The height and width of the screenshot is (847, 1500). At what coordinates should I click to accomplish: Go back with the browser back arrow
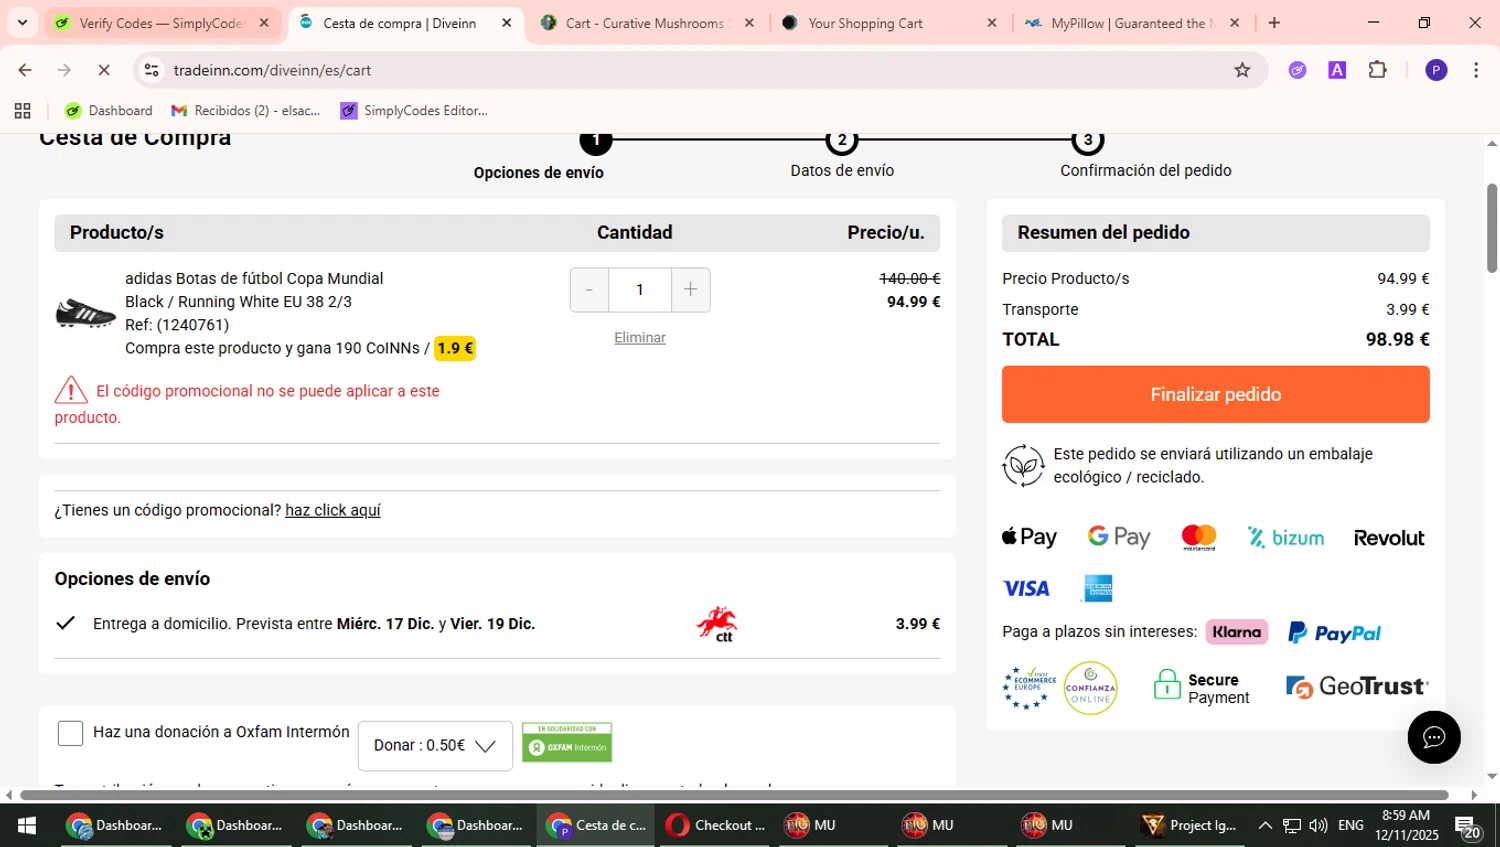click(x=25, y=70)
